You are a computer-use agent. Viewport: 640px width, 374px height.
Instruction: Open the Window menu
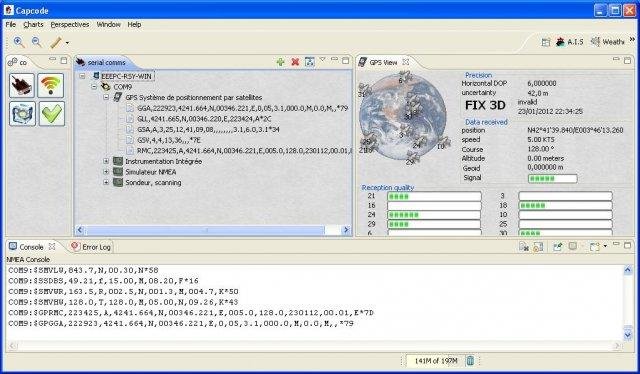tap(109, 24)
